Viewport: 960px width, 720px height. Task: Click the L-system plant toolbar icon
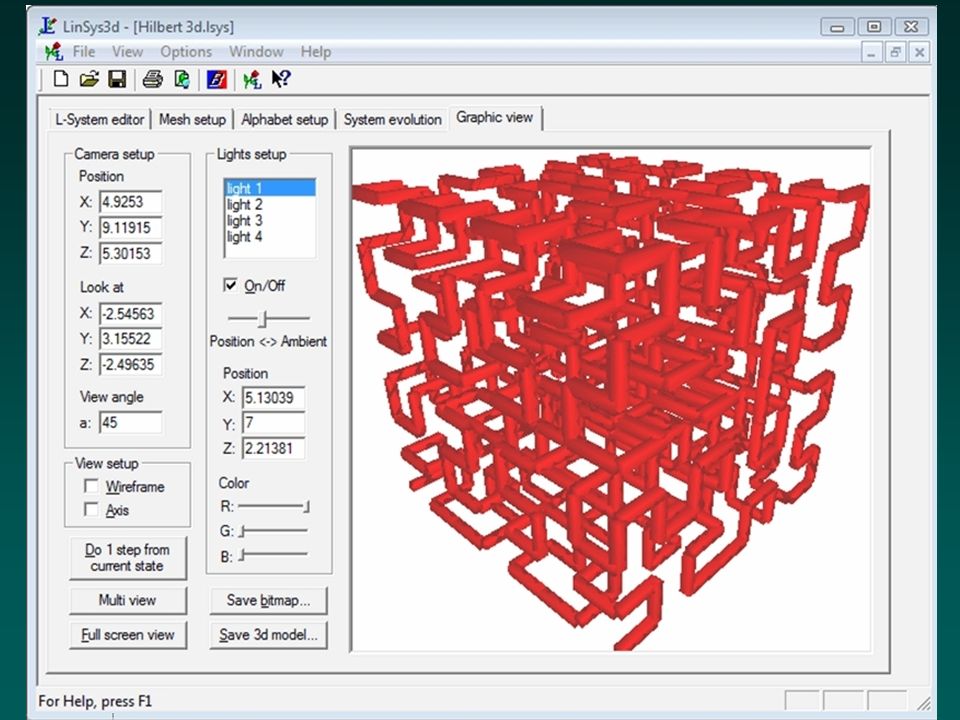(x=252, y=79)
